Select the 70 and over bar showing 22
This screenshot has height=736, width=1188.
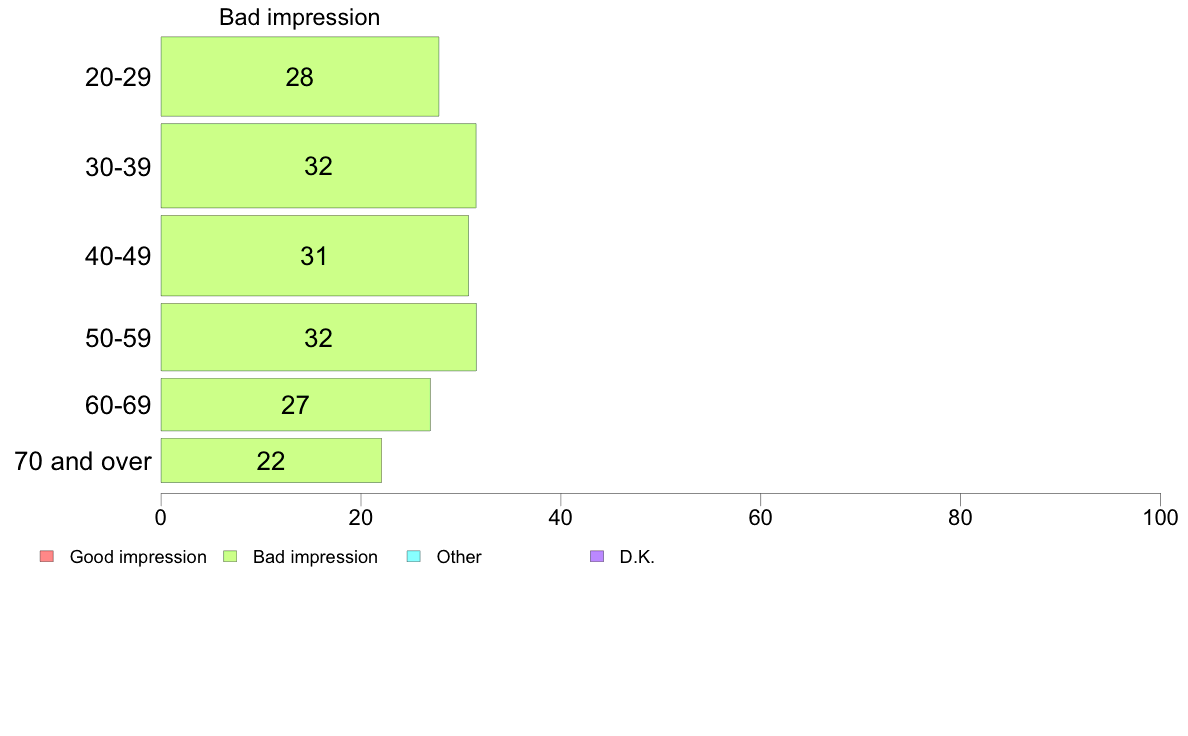[271, 460]
